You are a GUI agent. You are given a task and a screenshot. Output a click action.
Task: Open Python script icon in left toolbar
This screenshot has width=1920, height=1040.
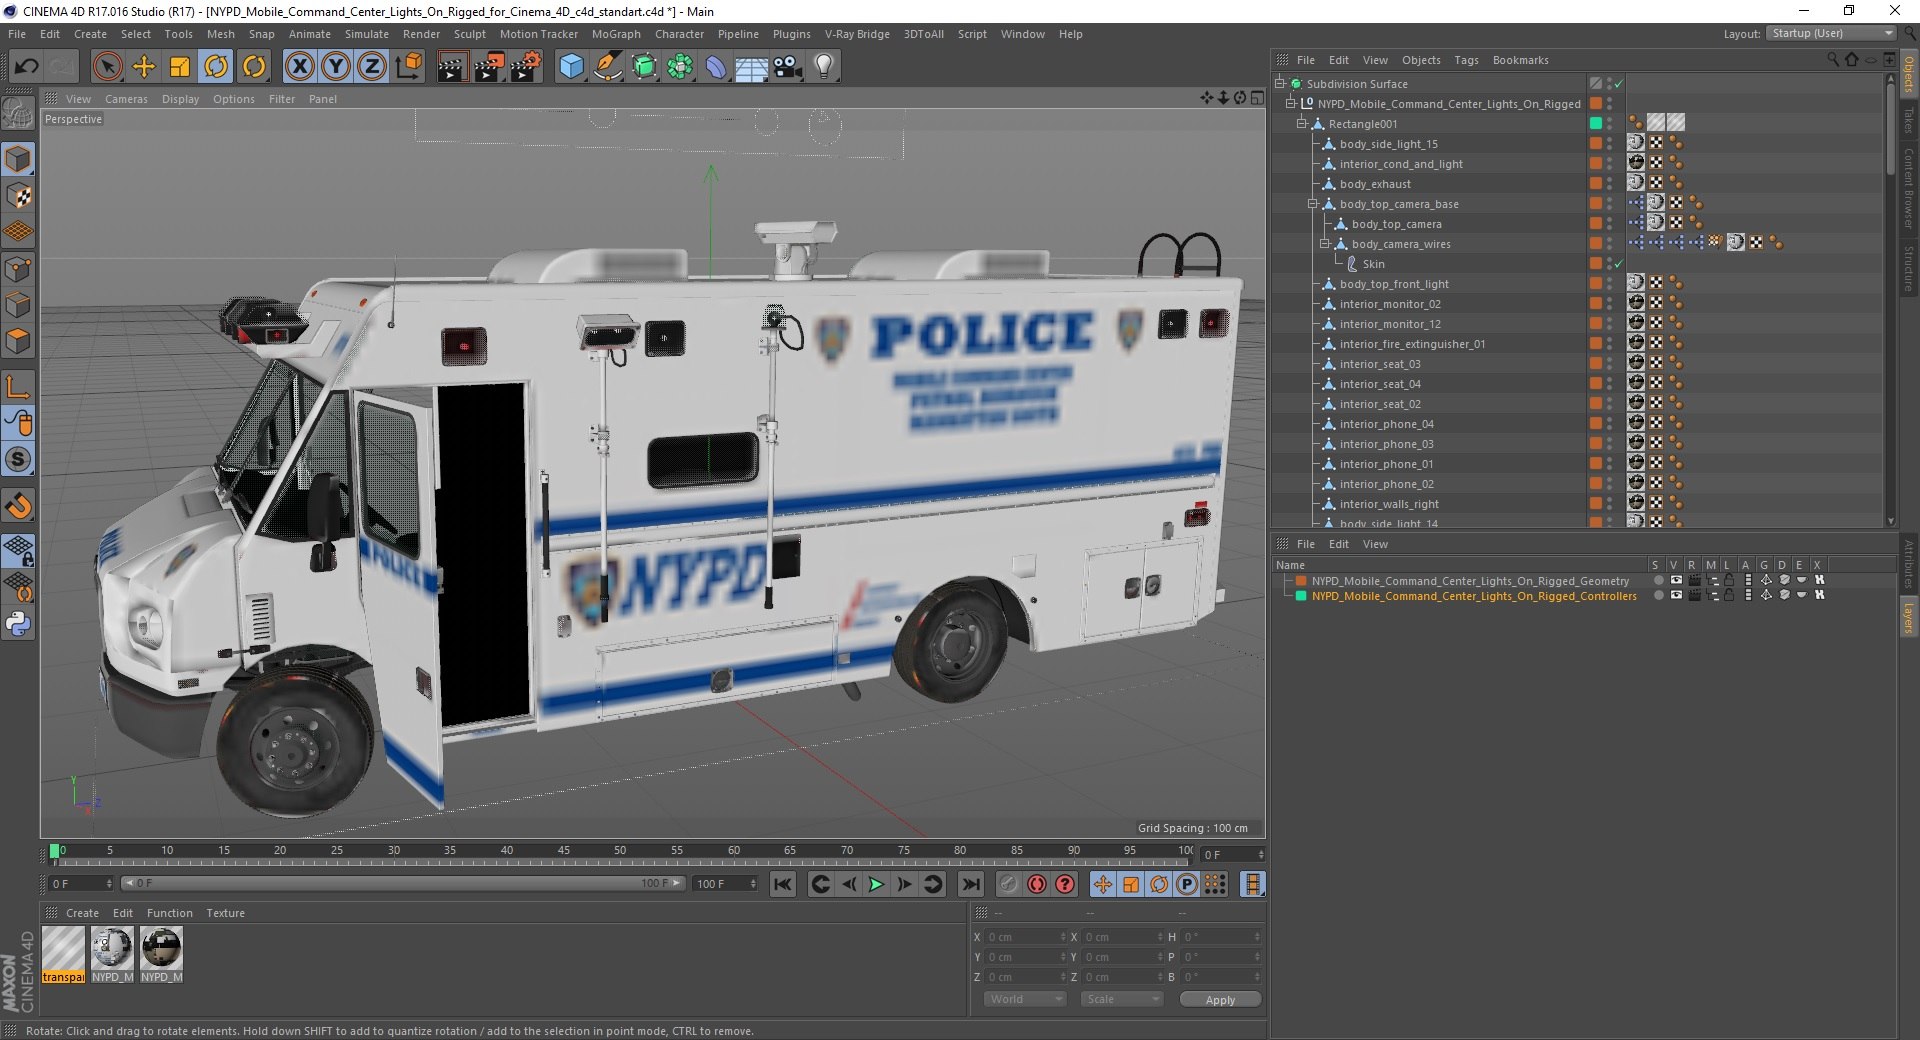tap(18, 624)
